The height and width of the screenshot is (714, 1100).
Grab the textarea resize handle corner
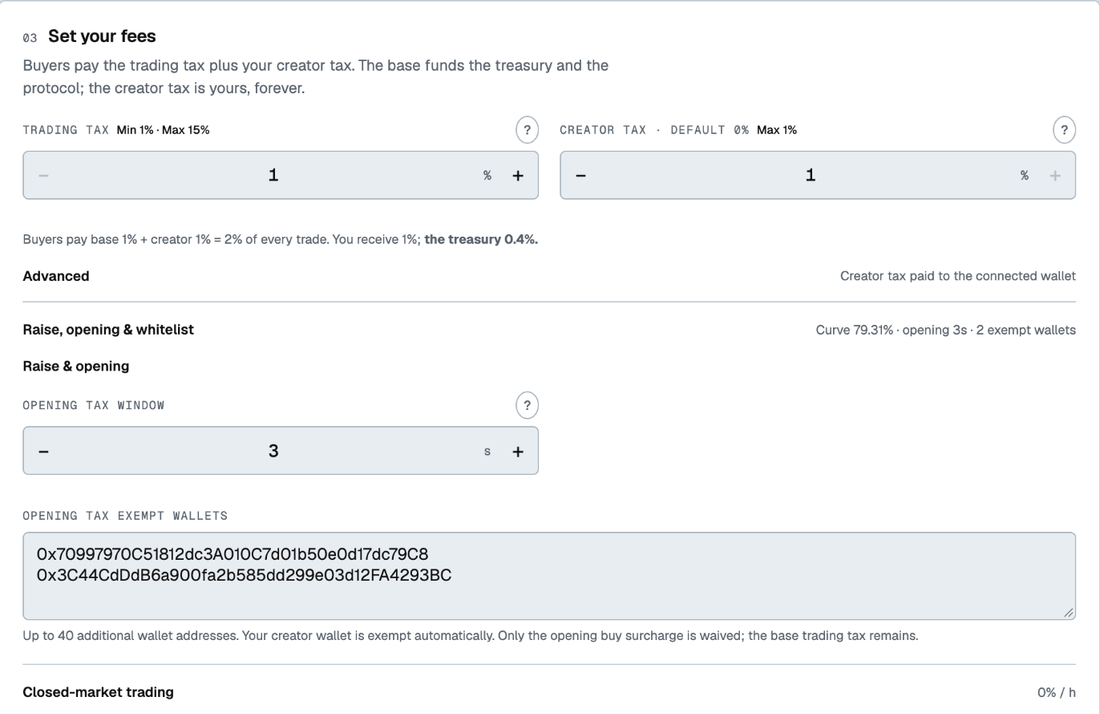tap(1068, 612)
